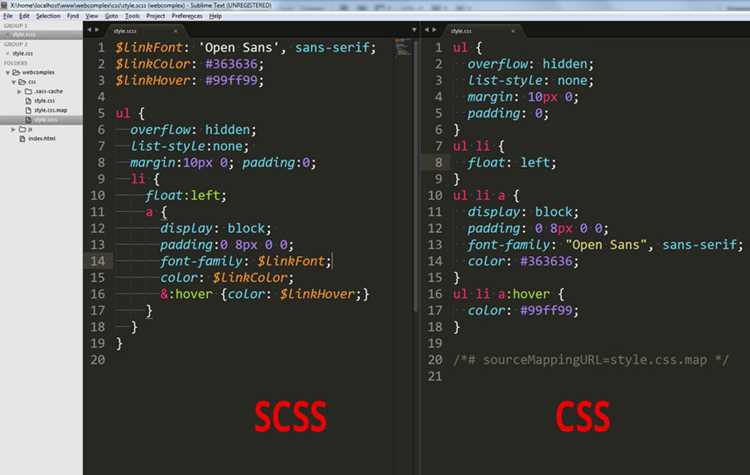The width and height of the screenshot is (750, 475).
Task: Click &:hover selector on SCSS line 16
Action: click(x=186, y=294)
